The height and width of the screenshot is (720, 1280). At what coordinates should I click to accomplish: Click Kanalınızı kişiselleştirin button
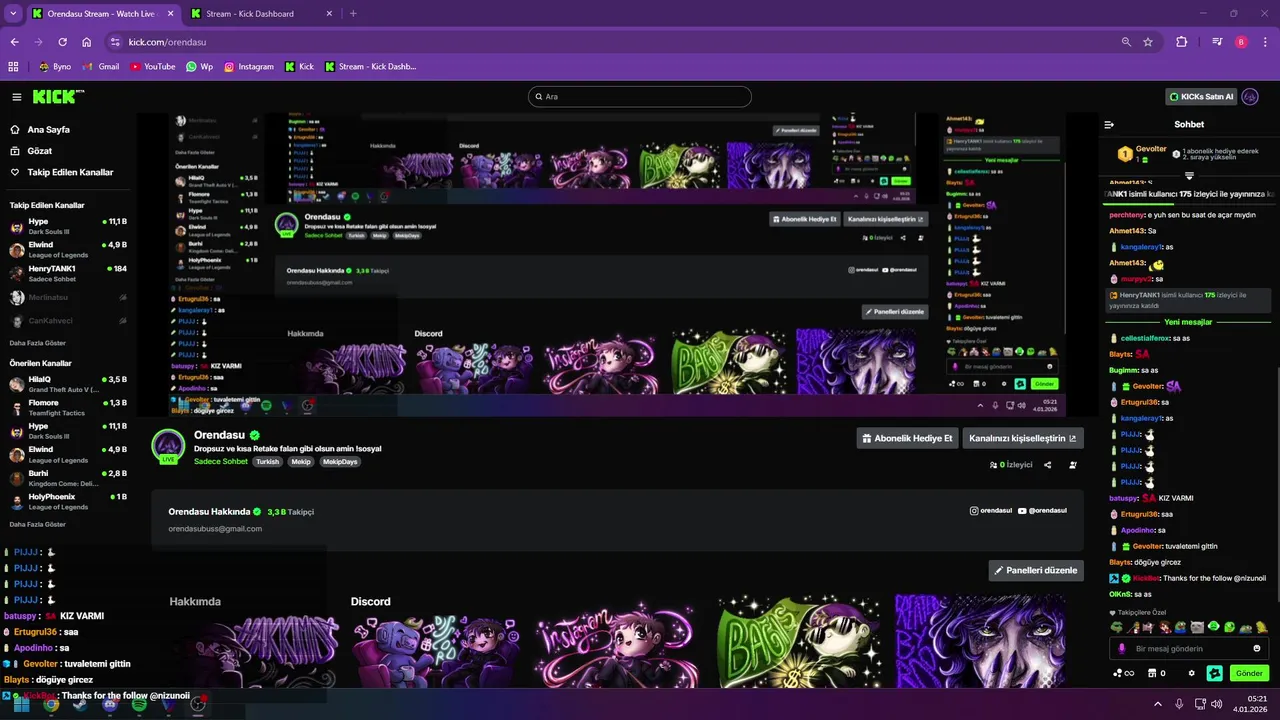(1023, 438)
